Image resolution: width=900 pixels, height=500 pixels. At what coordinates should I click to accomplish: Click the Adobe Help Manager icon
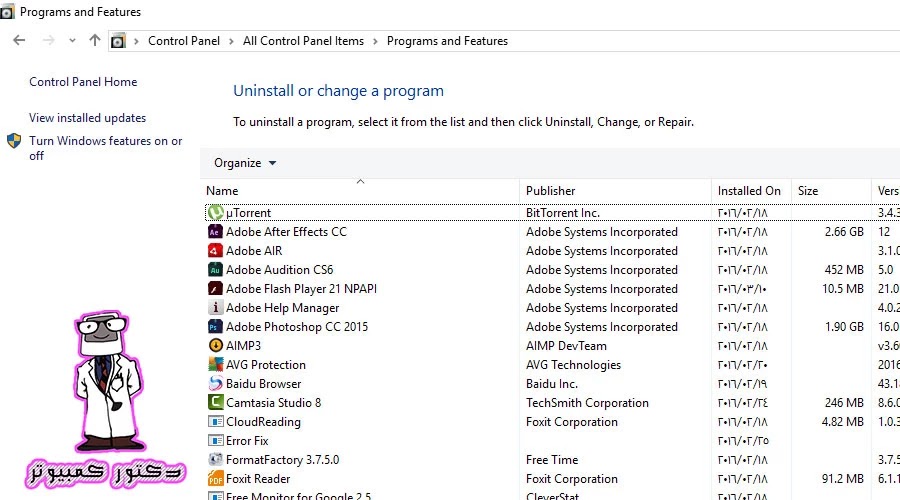point(215,307)
